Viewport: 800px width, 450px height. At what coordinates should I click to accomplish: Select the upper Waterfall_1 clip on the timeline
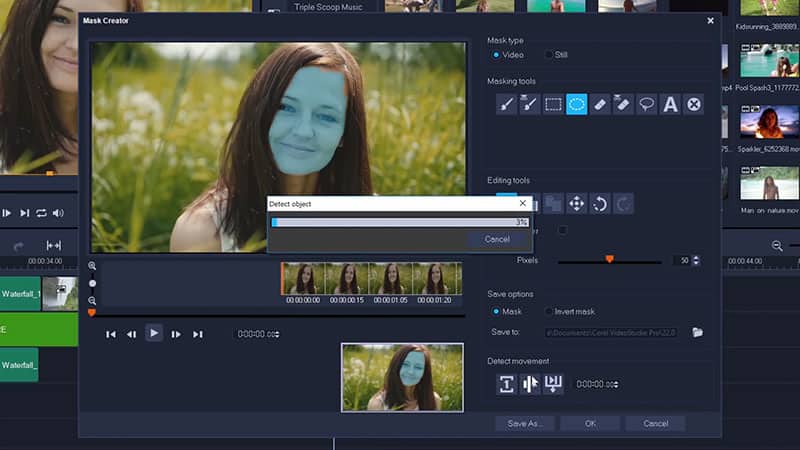20,294
